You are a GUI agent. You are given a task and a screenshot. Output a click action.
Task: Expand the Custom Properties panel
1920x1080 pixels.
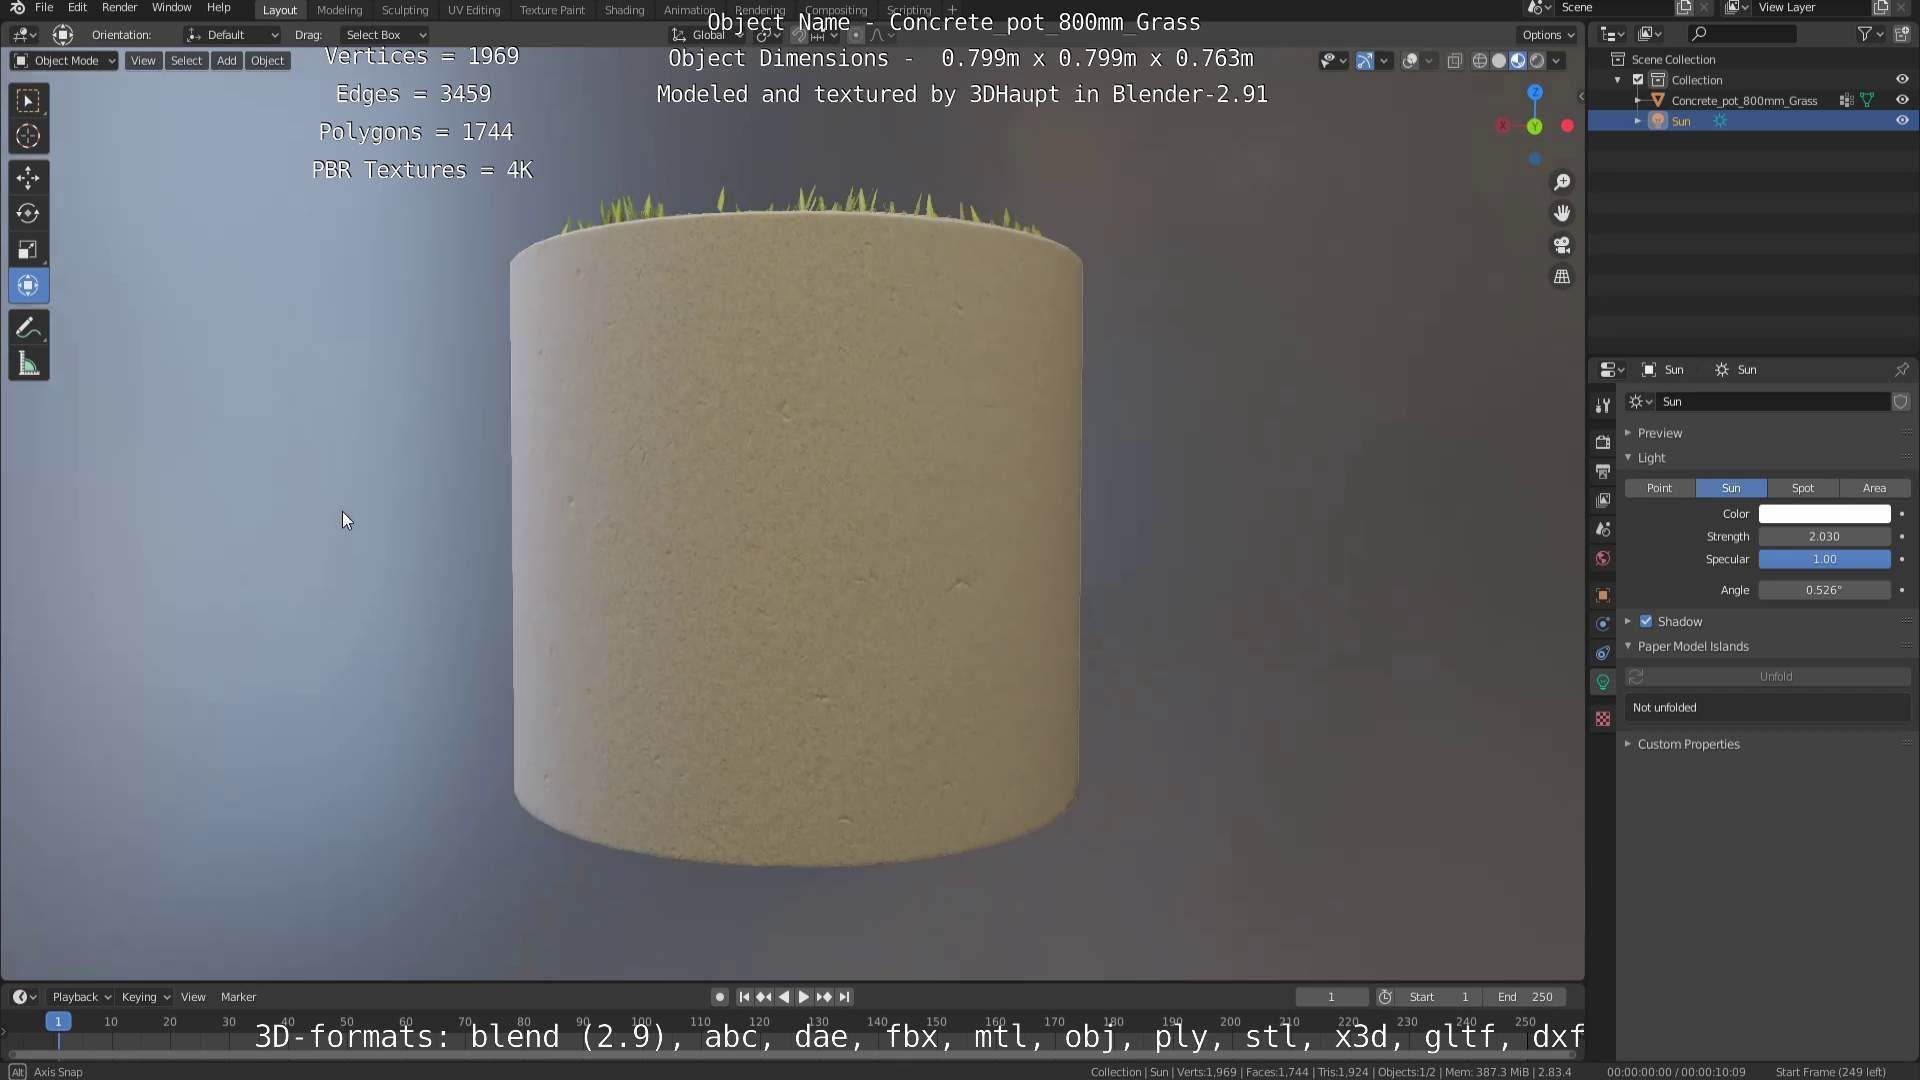click(1688, 744)
